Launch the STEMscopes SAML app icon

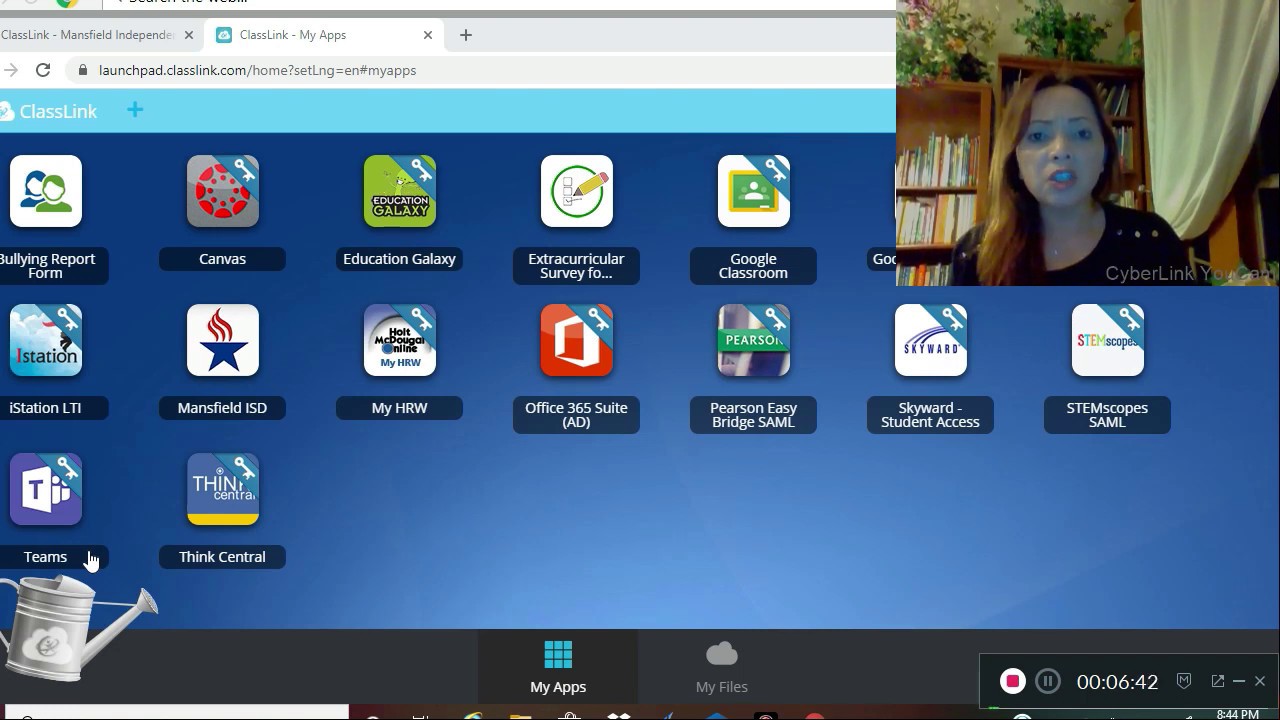1107,340
